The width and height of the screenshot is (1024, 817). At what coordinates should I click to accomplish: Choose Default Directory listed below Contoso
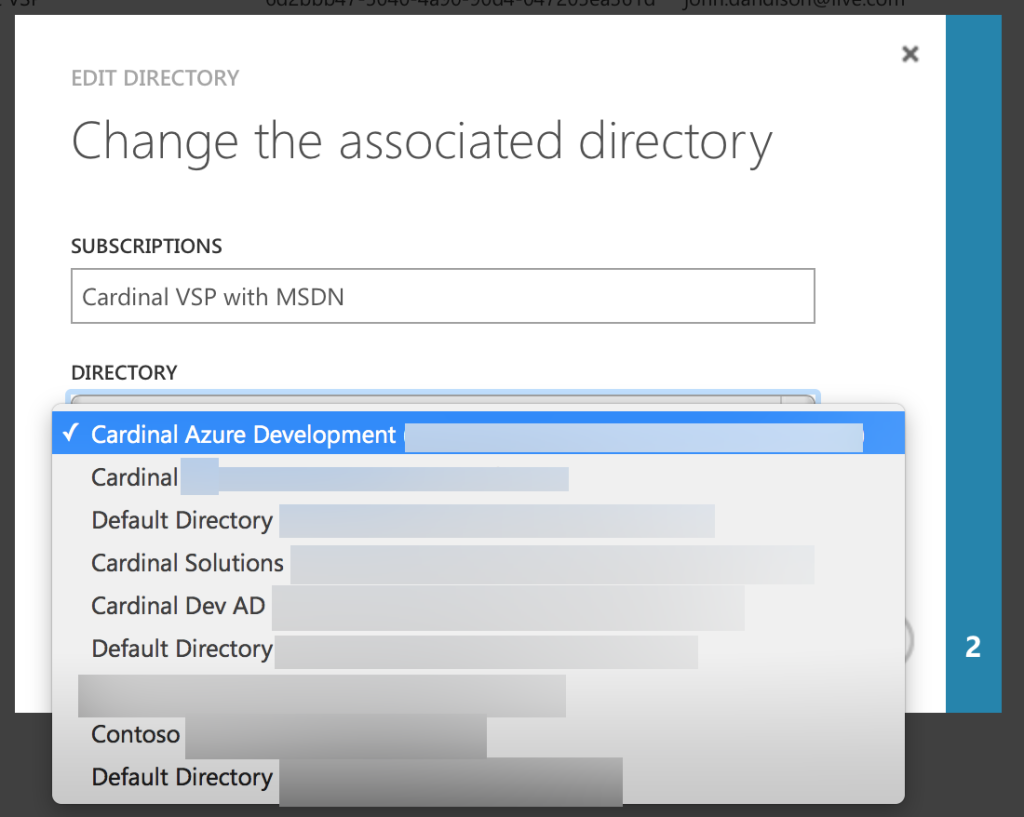tap(478, 777)
